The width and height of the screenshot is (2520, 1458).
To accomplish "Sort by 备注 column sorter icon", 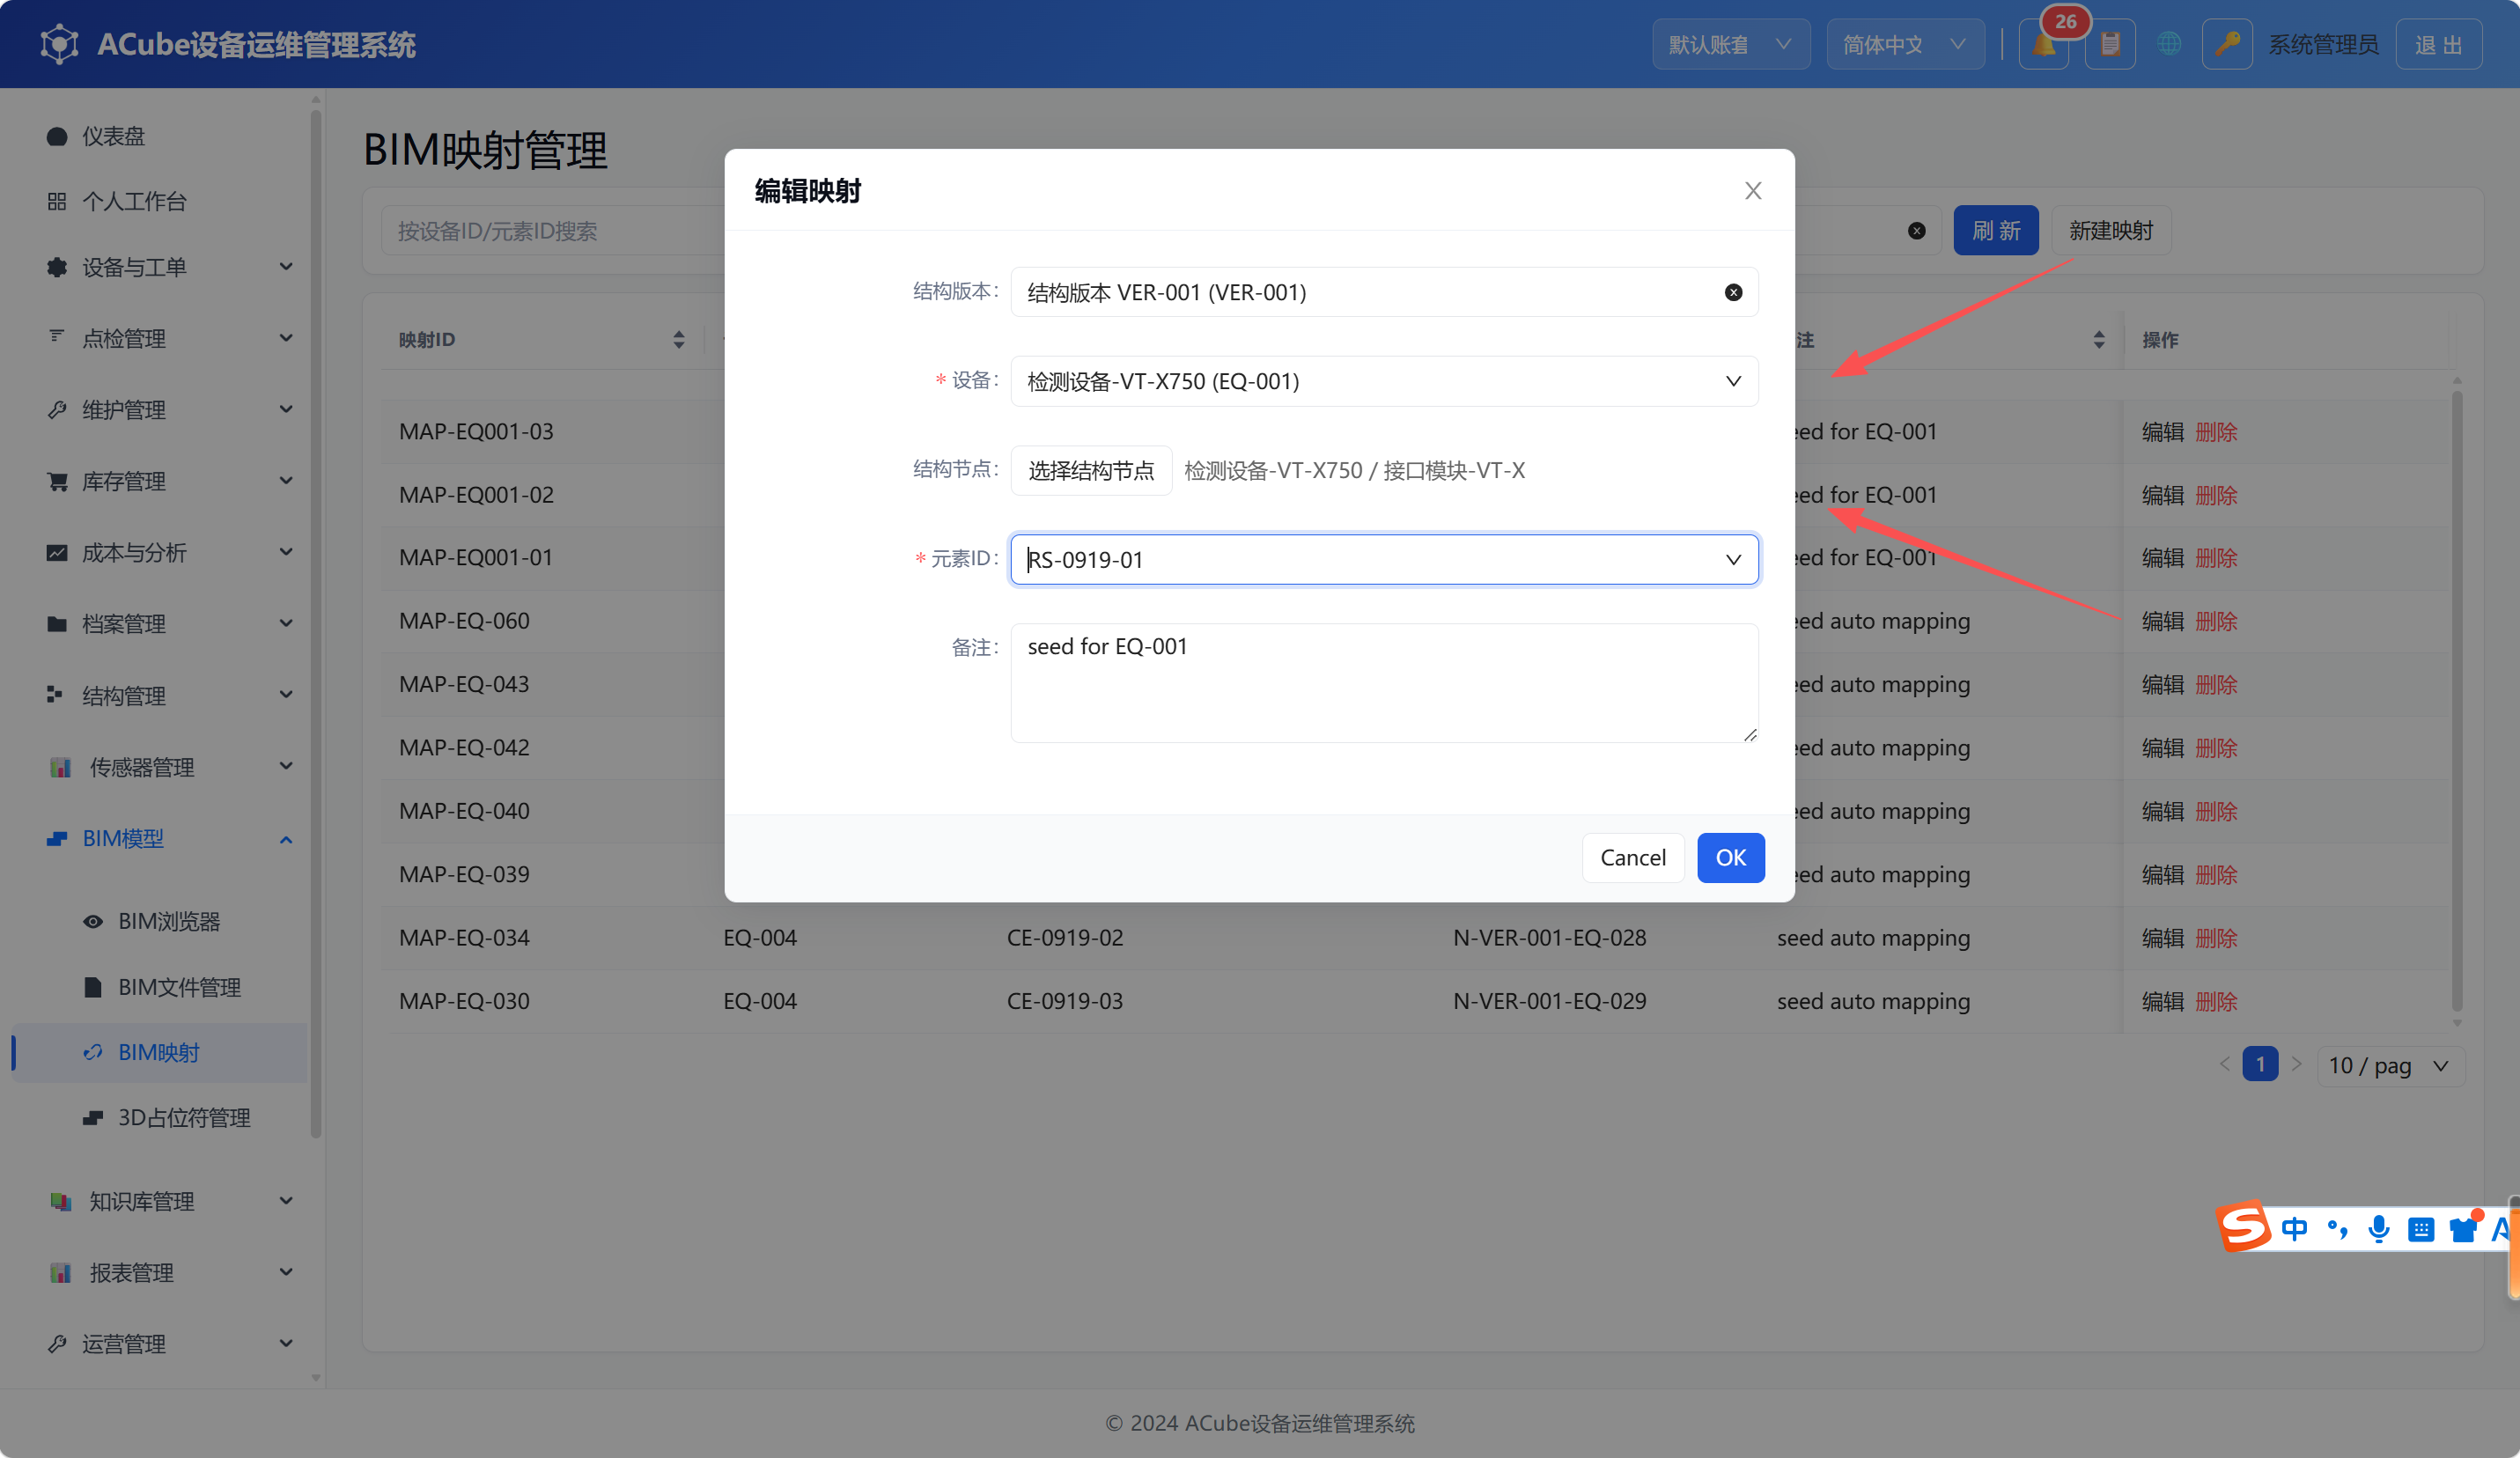I will [x=2098, y=340].
